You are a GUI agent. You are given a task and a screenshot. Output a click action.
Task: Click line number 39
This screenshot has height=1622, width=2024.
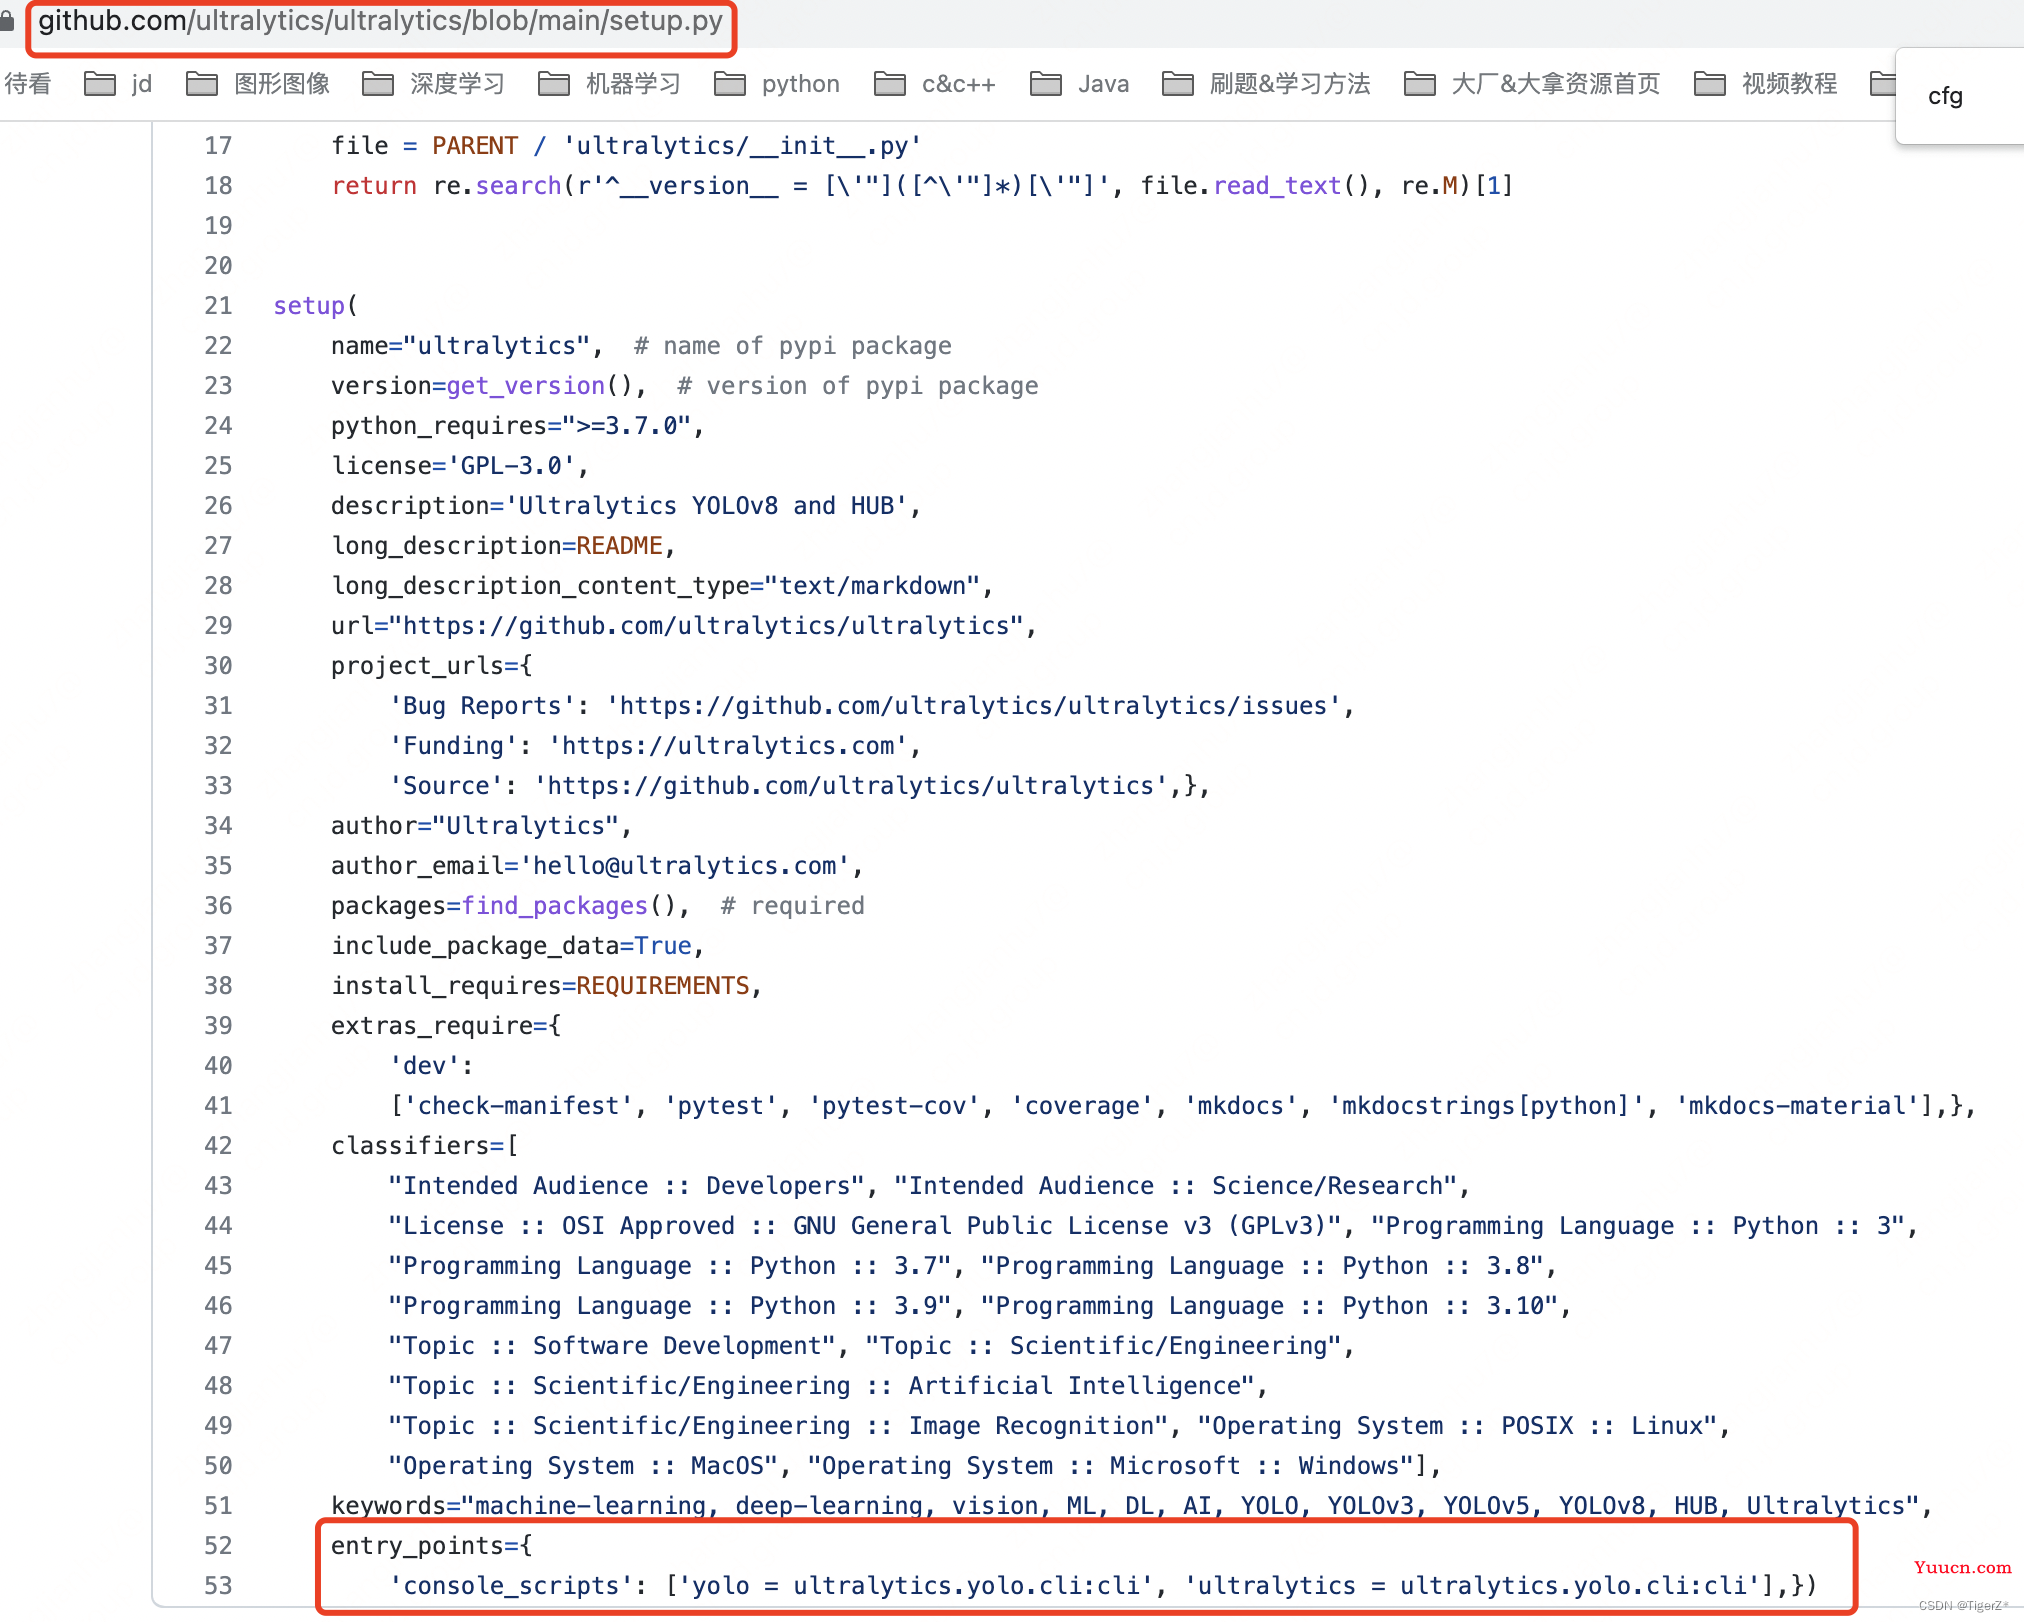tap(218, 1026)
